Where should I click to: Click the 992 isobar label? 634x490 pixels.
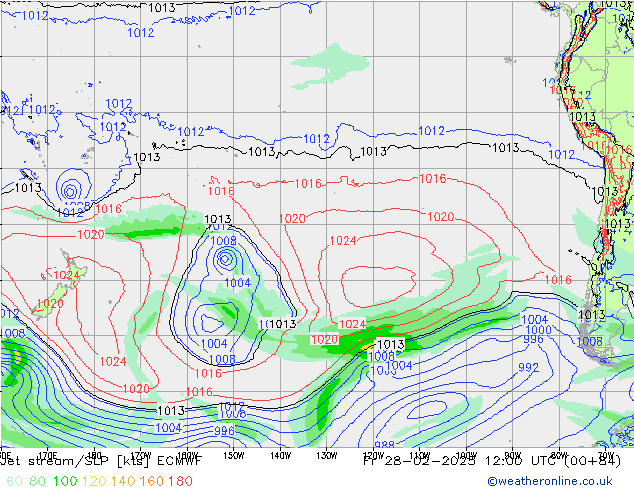click(528, 368)
